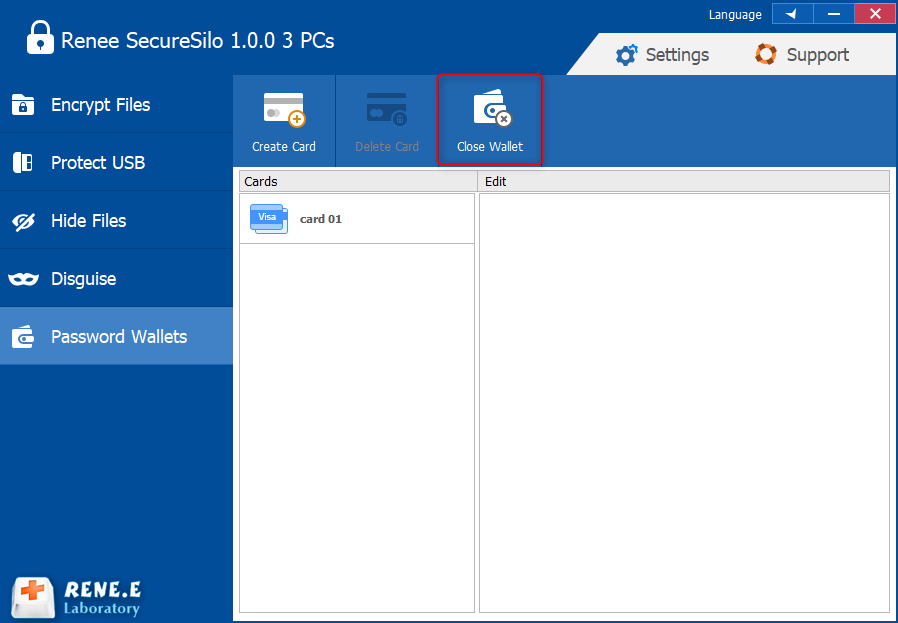Open the Disguise mask section
This screenshot has width=898, height=623.
click(116, 279)
